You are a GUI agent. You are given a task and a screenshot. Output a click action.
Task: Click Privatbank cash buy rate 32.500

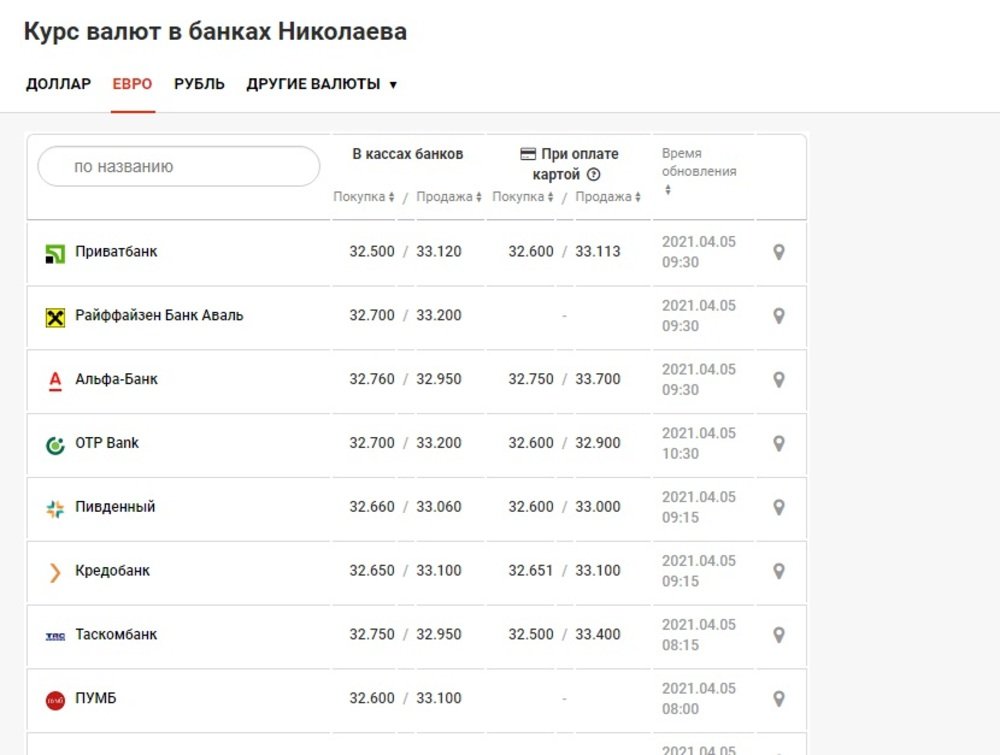coord(372,251)
